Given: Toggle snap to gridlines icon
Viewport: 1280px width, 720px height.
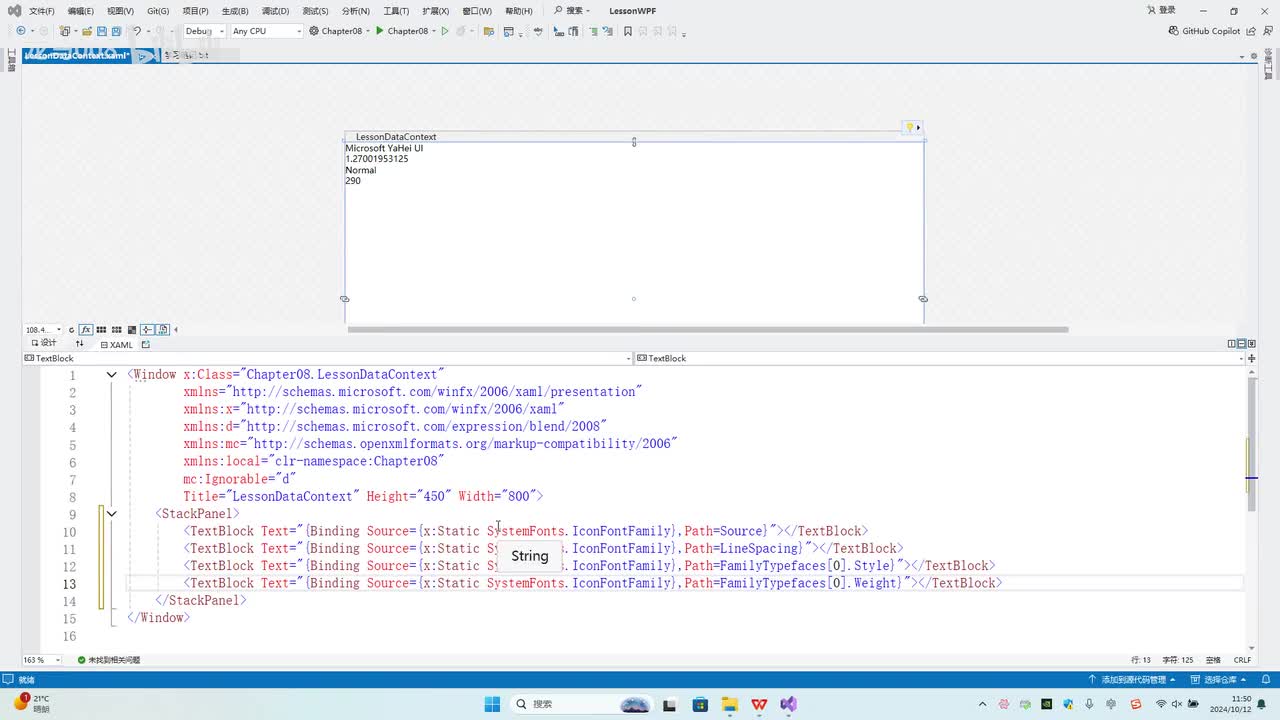Looking at the screenshot, I should tap(117, 329).
